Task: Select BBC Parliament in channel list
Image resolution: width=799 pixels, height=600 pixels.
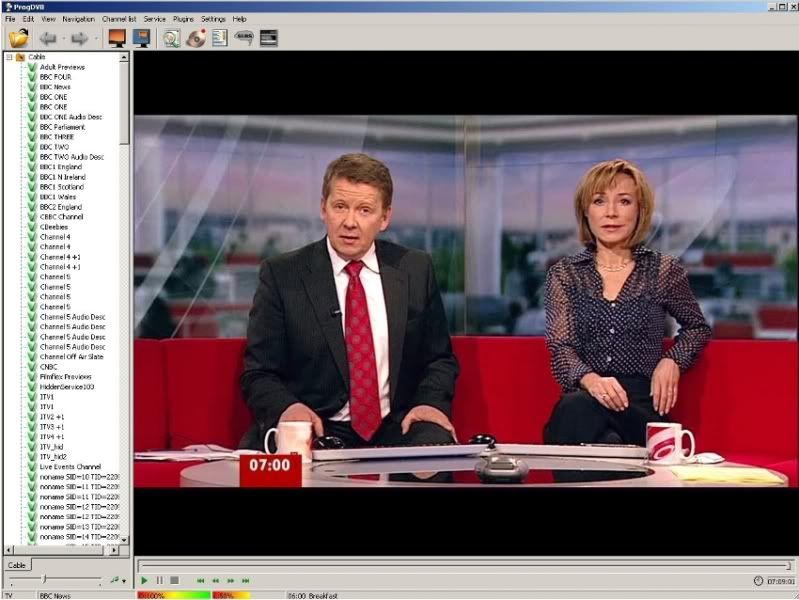Action: 62,127
